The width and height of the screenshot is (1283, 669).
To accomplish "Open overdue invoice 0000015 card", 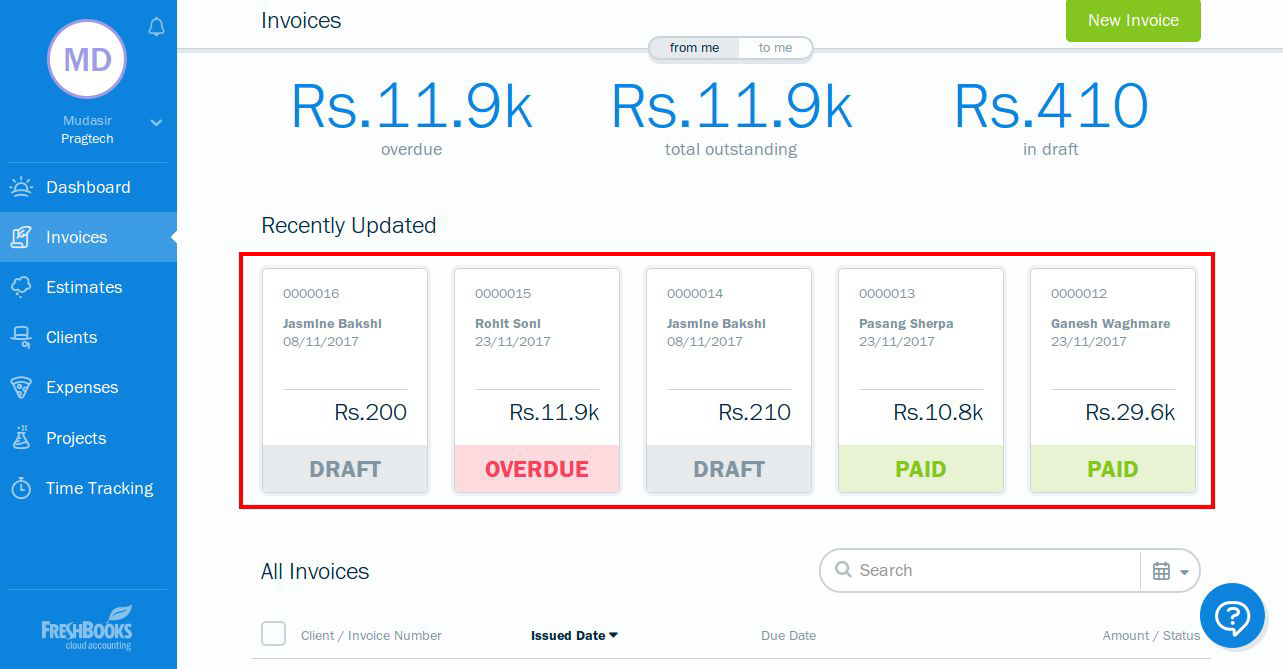I will click(x=537, y=380).
